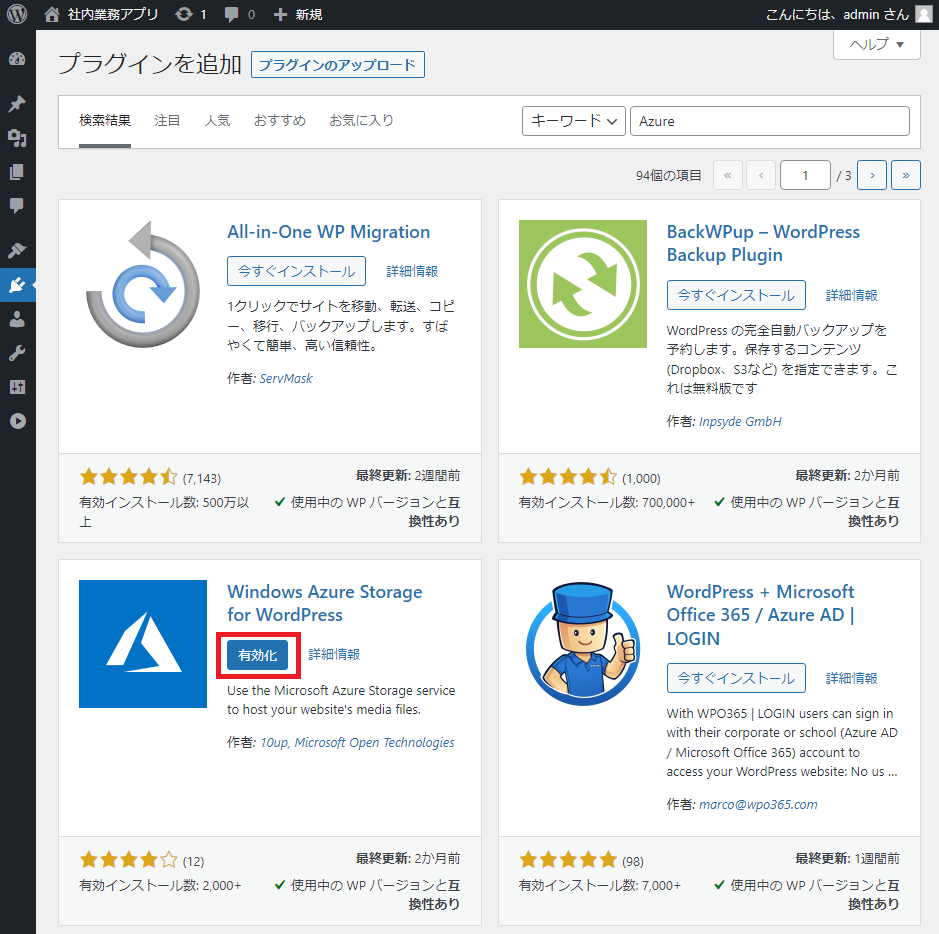
Task: Open the WordPress + Microsoft Office 365 title link
Action: [761, 615]
